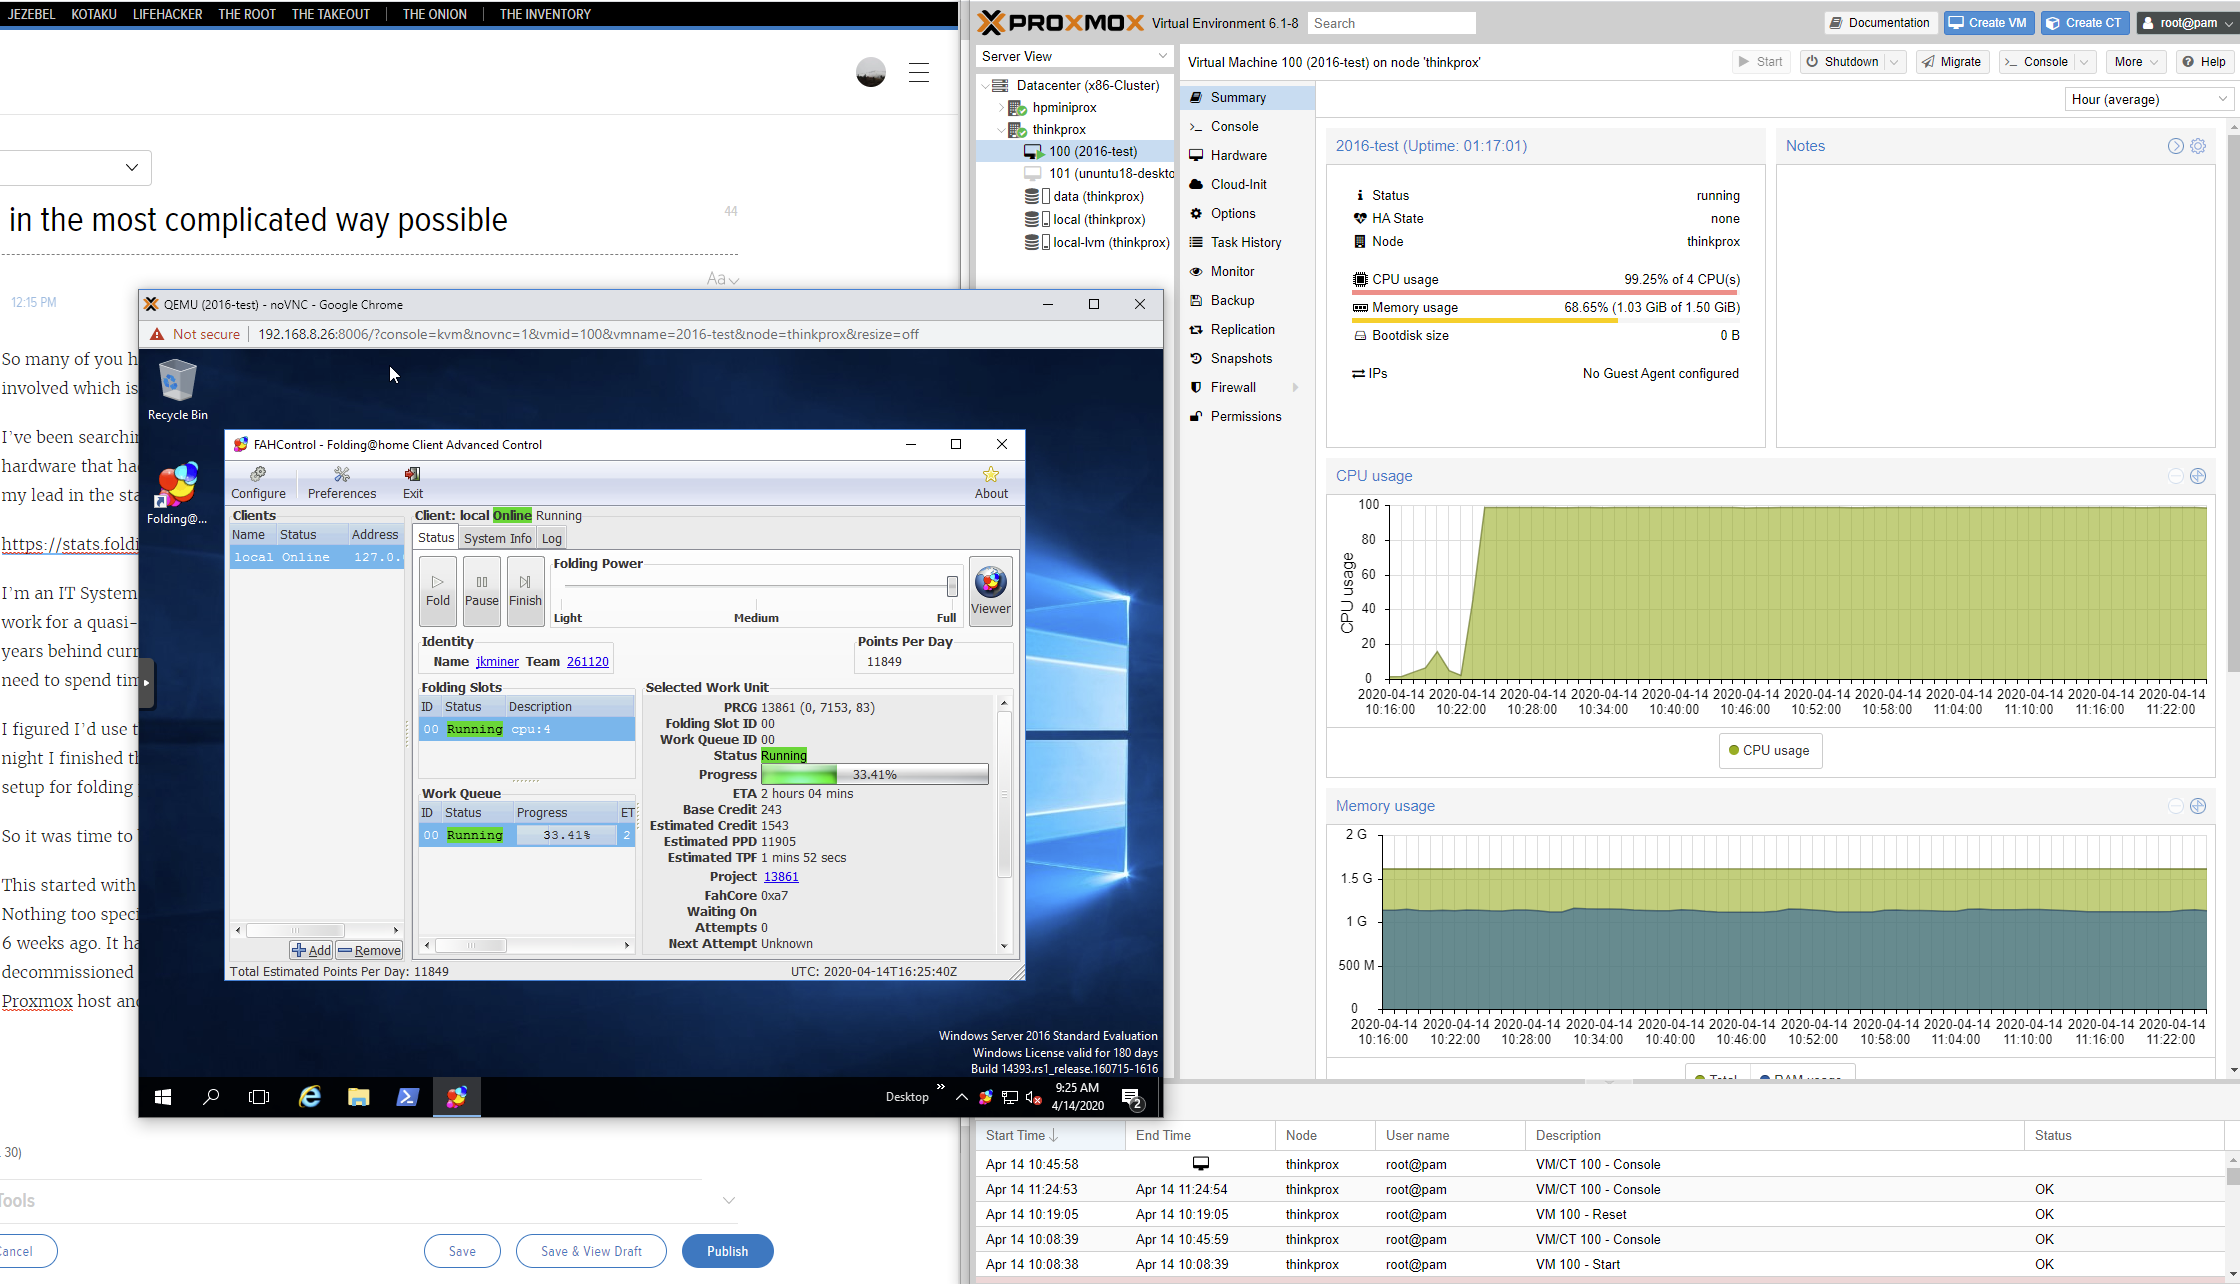Click the Finish button in FAHControl
This screenshot has height=1284, width=2240.
(525, 591)
